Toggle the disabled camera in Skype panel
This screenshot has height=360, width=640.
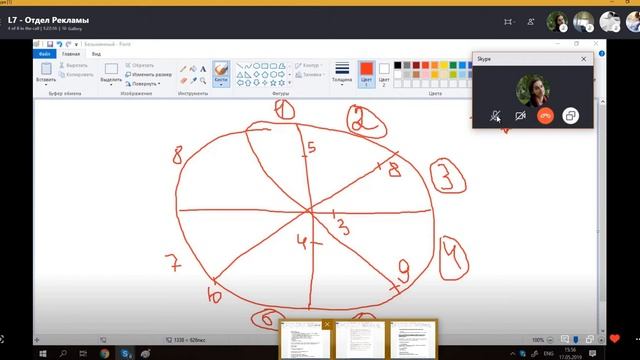tap(520, 116)
